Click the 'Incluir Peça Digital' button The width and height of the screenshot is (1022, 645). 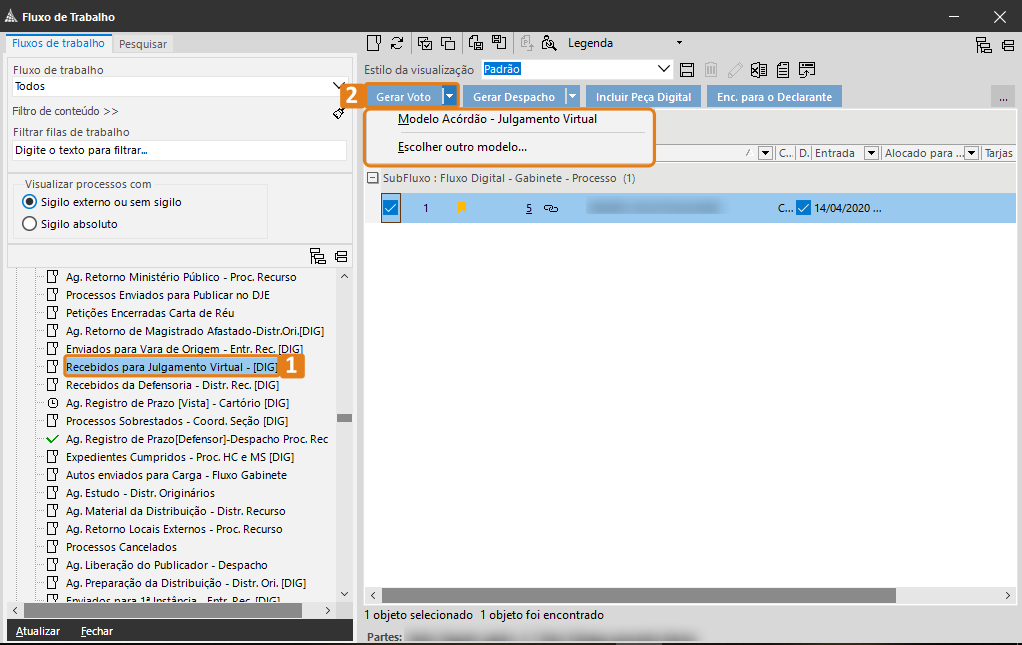643,97
